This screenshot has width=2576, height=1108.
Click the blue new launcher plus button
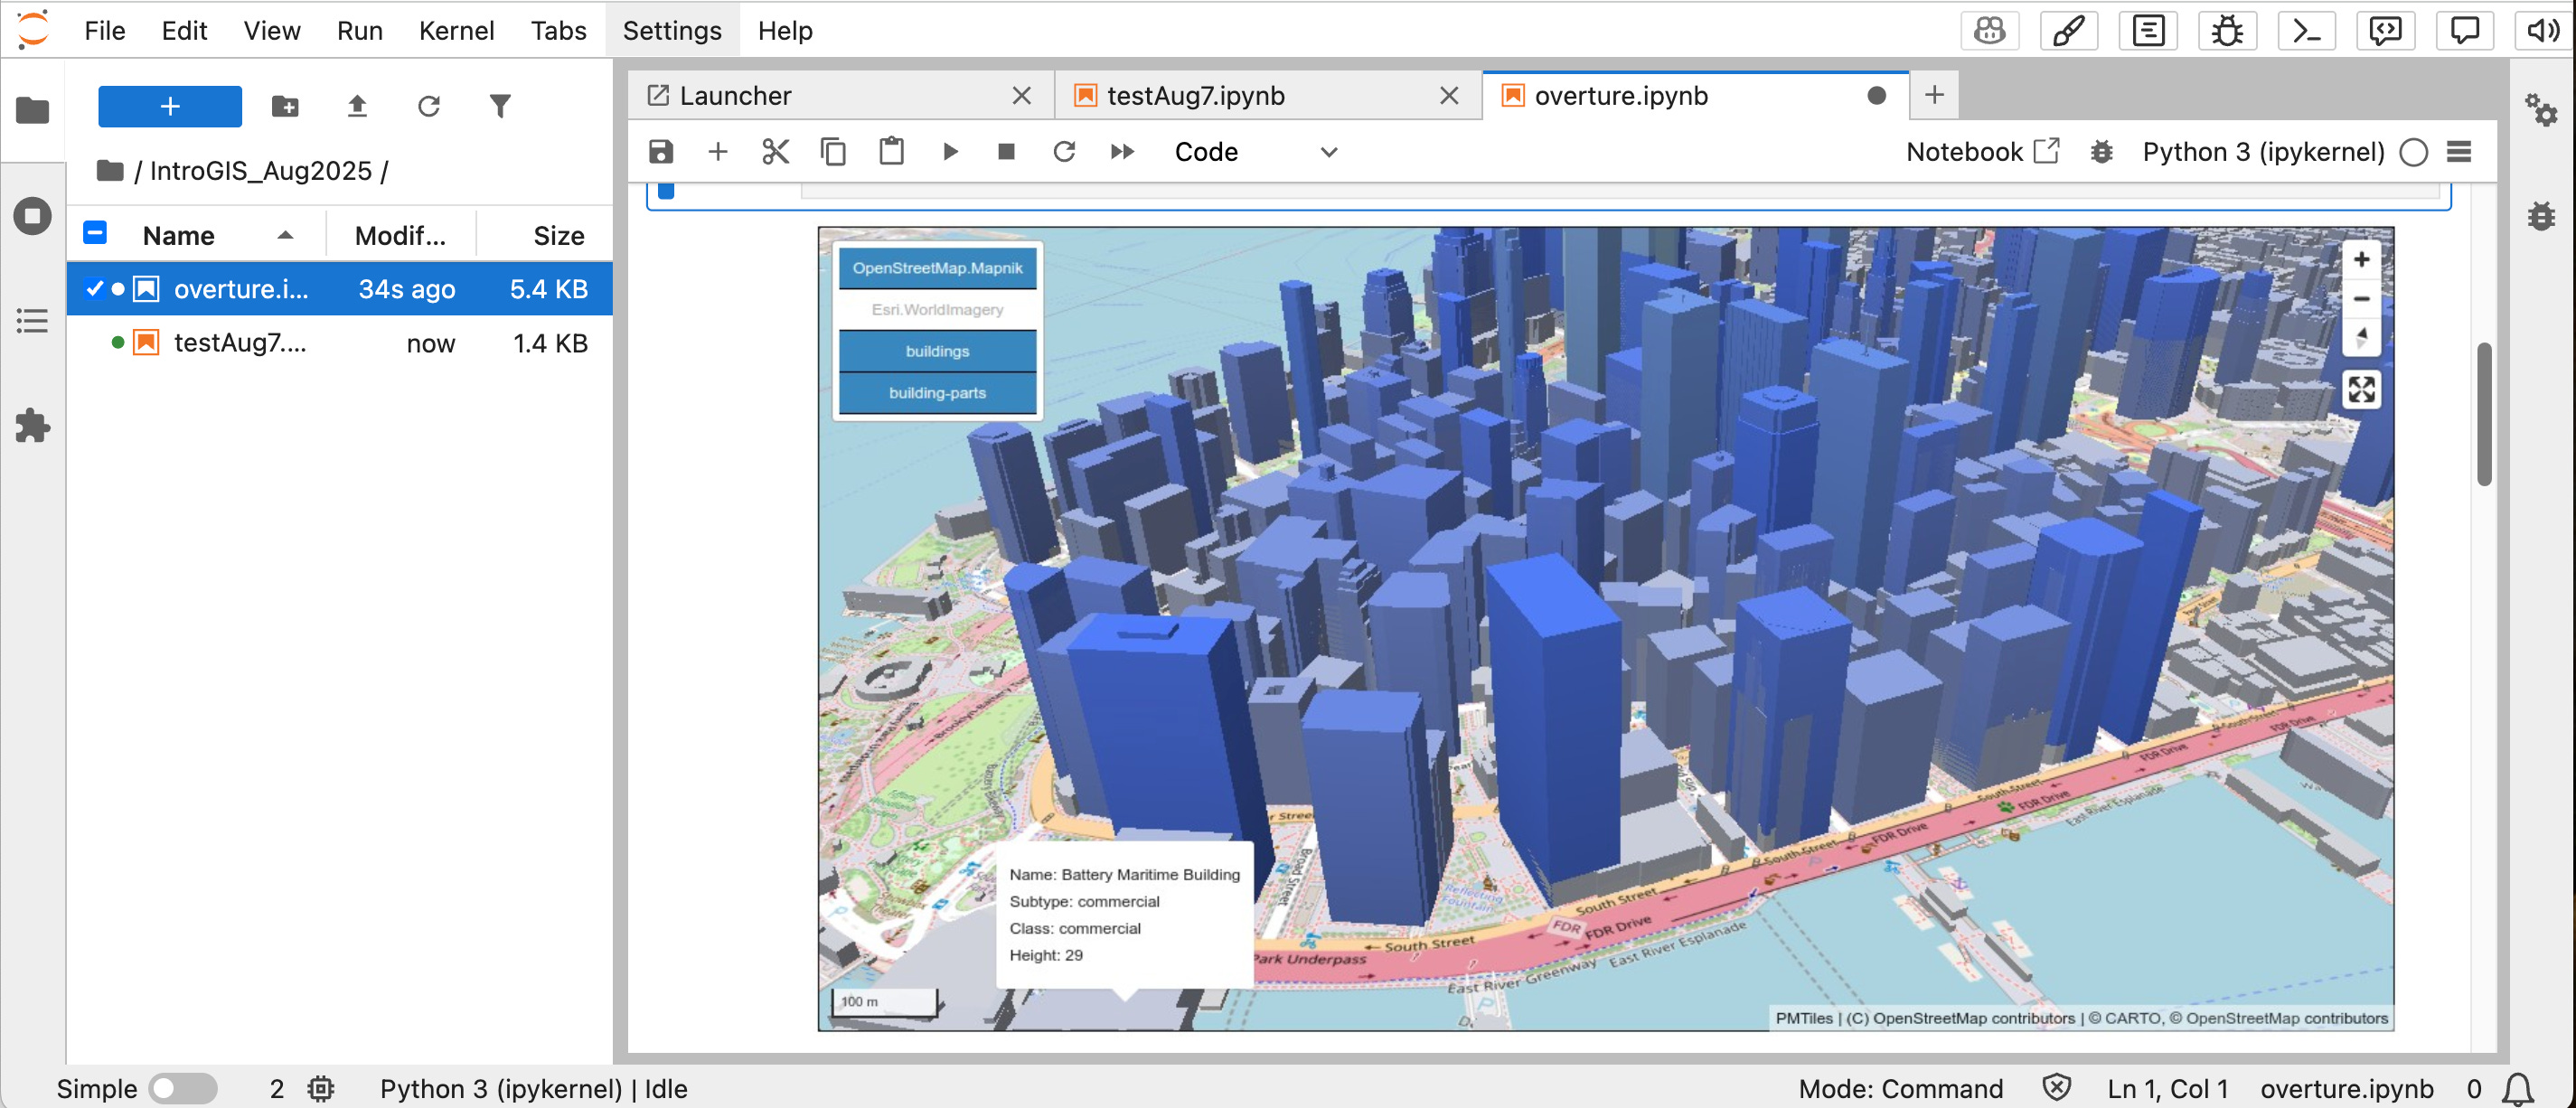click(170, 106)
